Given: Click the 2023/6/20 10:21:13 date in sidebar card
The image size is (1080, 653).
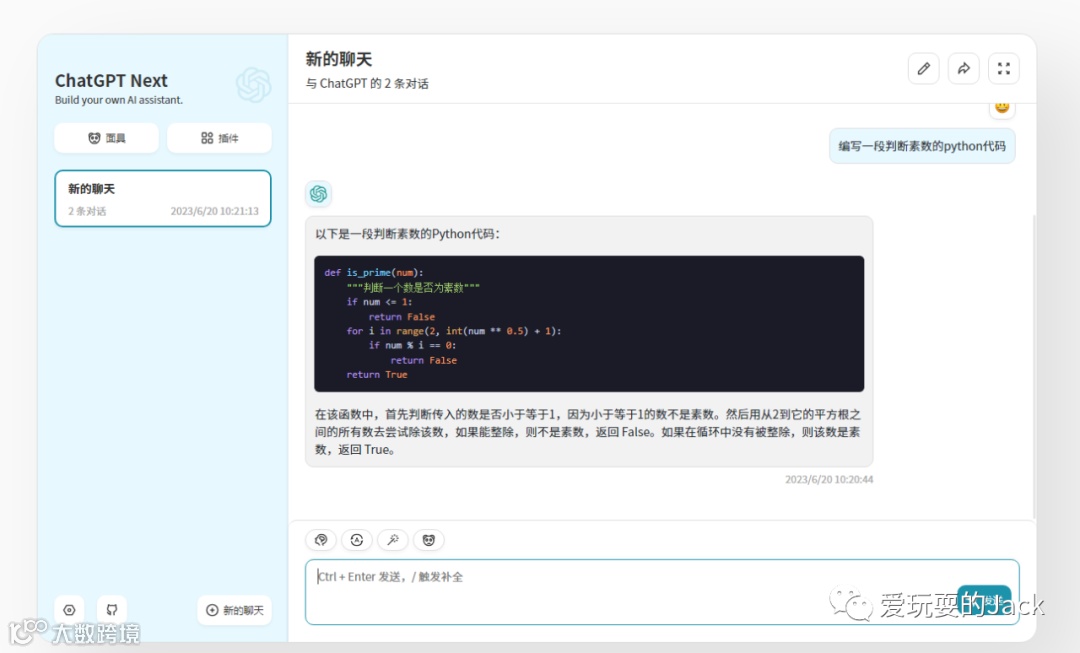Looking at the screenshot, I should pos(215,211).
